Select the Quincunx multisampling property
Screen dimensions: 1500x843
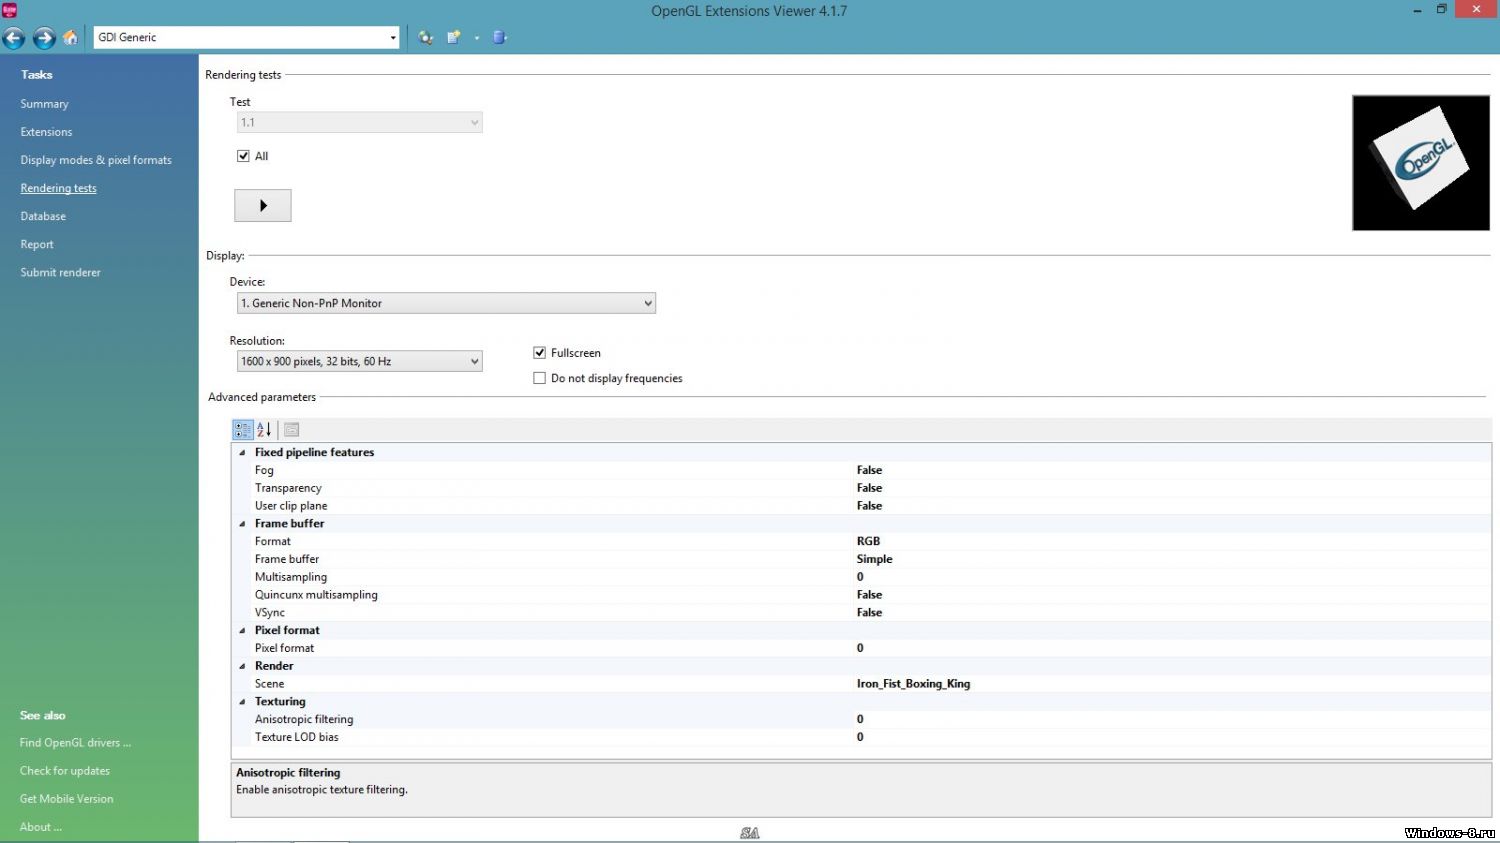[861, 595]
